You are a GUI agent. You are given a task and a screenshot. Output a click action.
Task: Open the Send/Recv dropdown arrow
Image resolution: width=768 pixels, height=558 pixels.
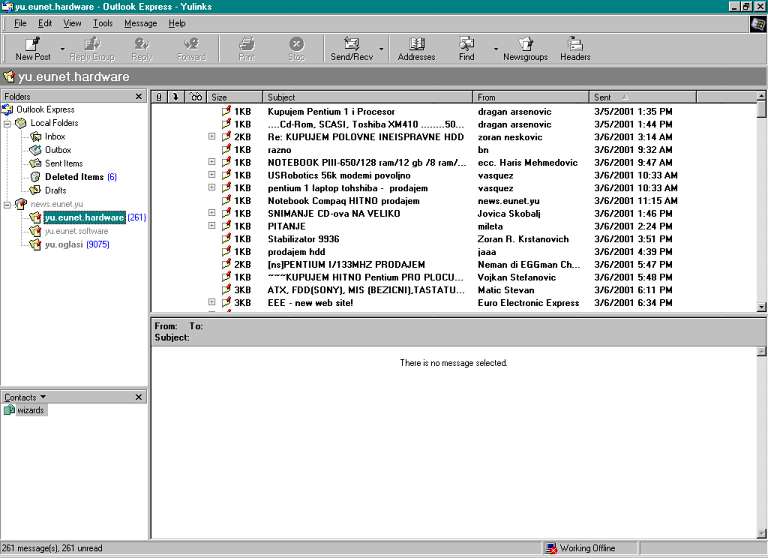(x=381, y=48)
